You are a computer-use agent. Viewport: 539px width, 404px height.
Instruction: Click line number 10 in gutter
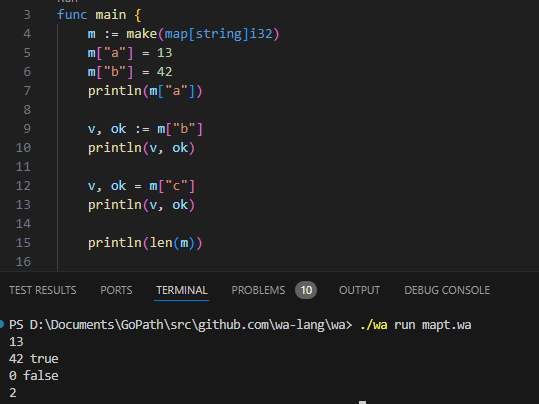23,148
